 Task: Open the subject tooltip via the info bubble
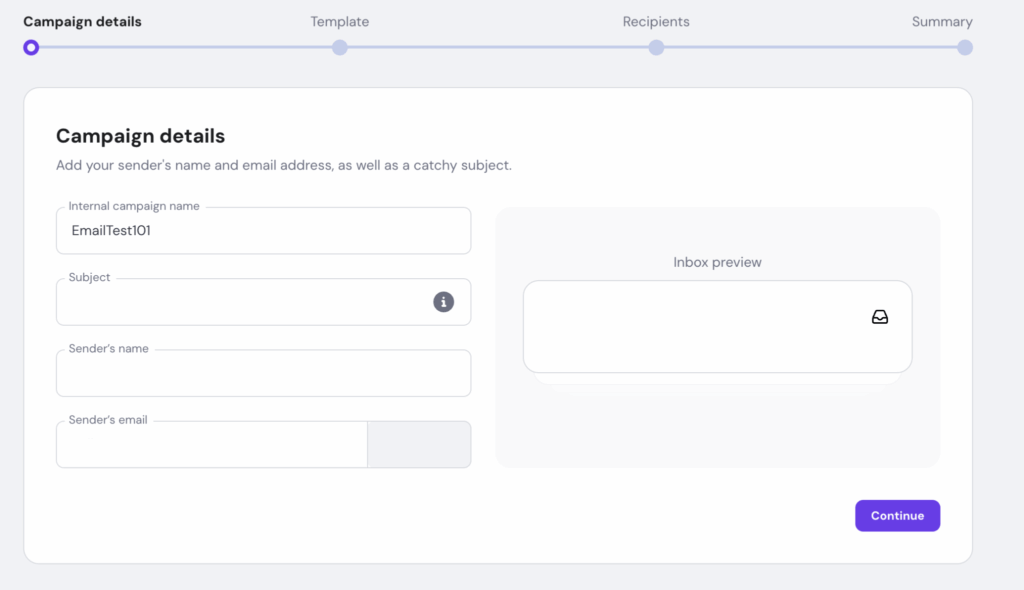pos(443,301)
